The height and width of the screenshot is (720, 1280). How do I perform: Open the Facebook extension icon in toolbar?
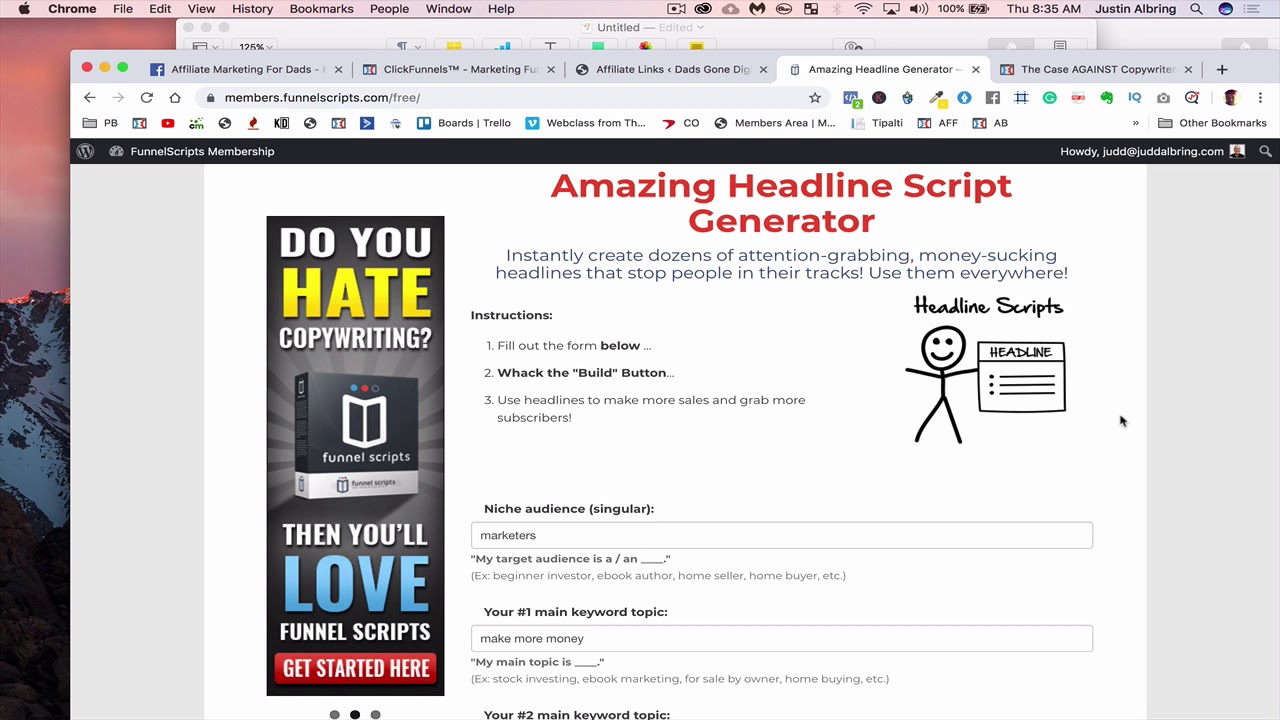pos(992,98)
